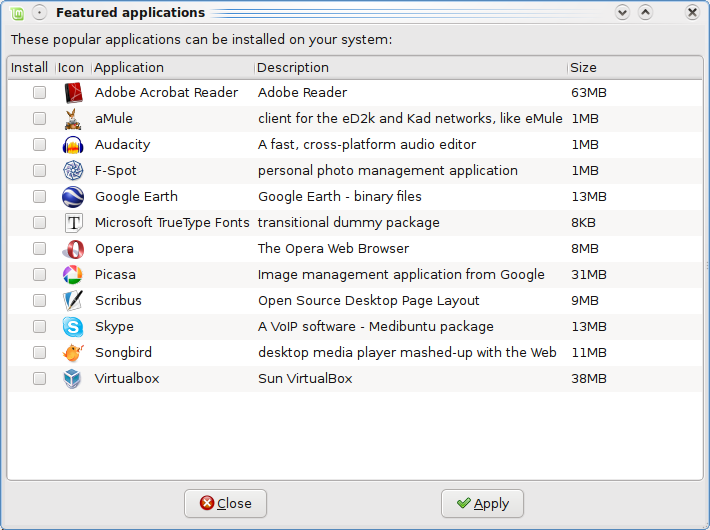The image size is (710, 530).
Task: Select the Picasa icon
Action: point(73,275)
